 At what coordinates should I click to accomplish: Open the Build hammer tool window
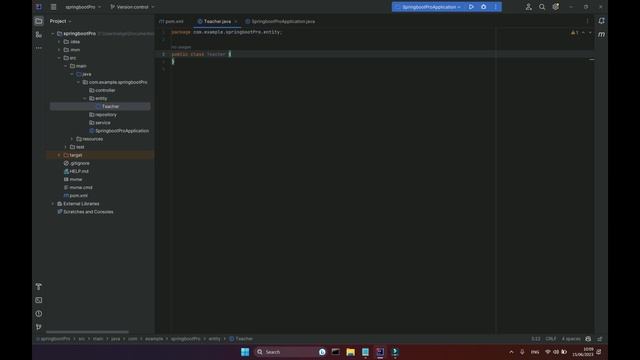tap(39, 287)
